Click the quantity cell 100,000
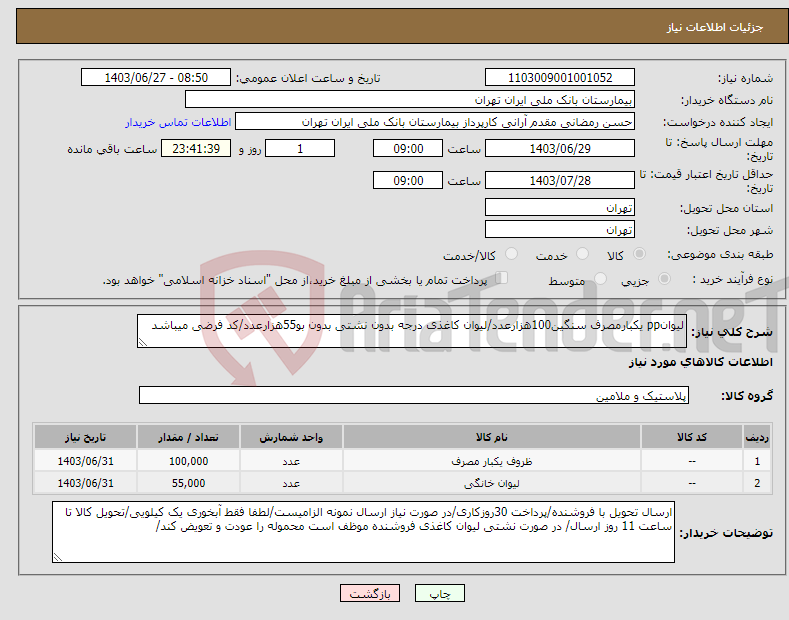789x620 pixels. 188,461
